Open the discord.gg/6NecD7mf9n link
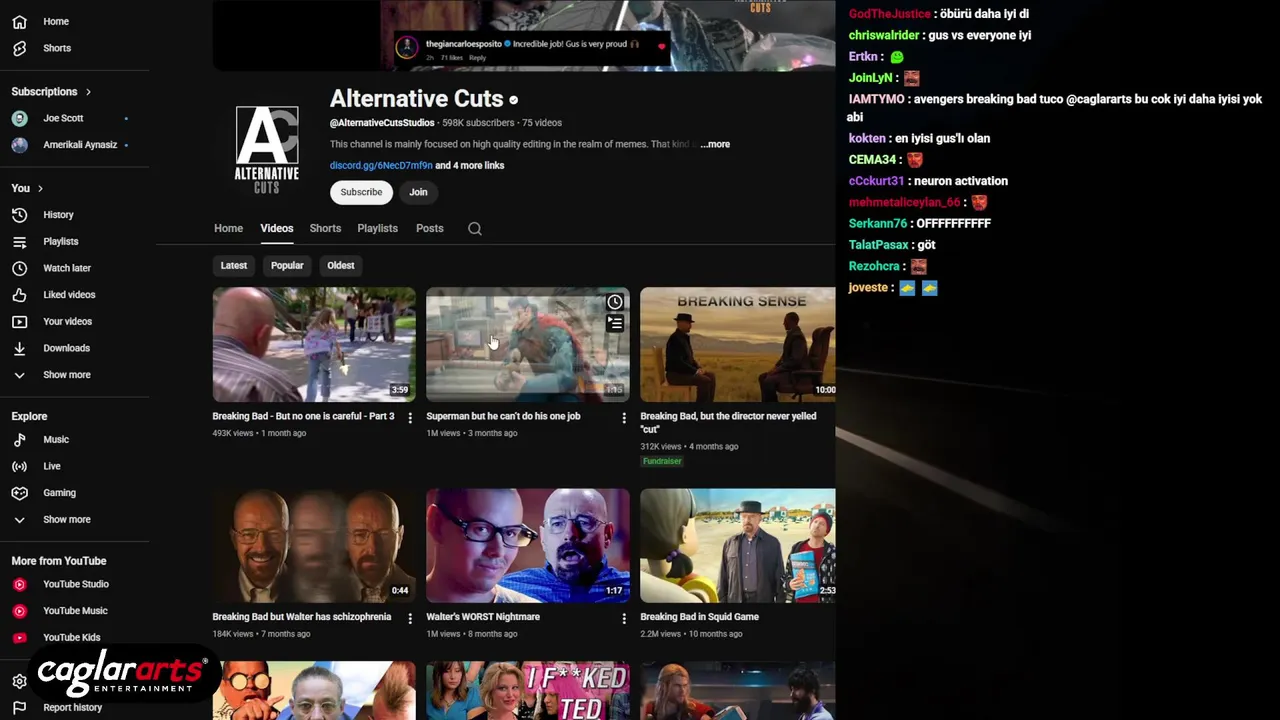 click(x=381, y=166)
